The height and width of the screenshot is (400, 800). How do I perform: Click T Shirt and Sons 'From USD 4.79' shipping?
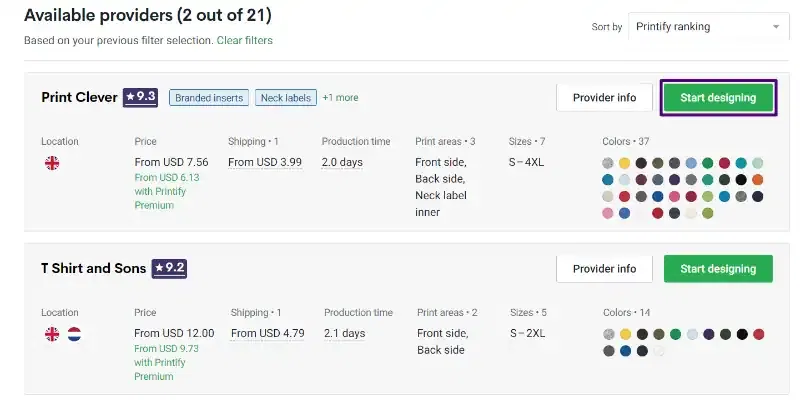pos(267,333)
